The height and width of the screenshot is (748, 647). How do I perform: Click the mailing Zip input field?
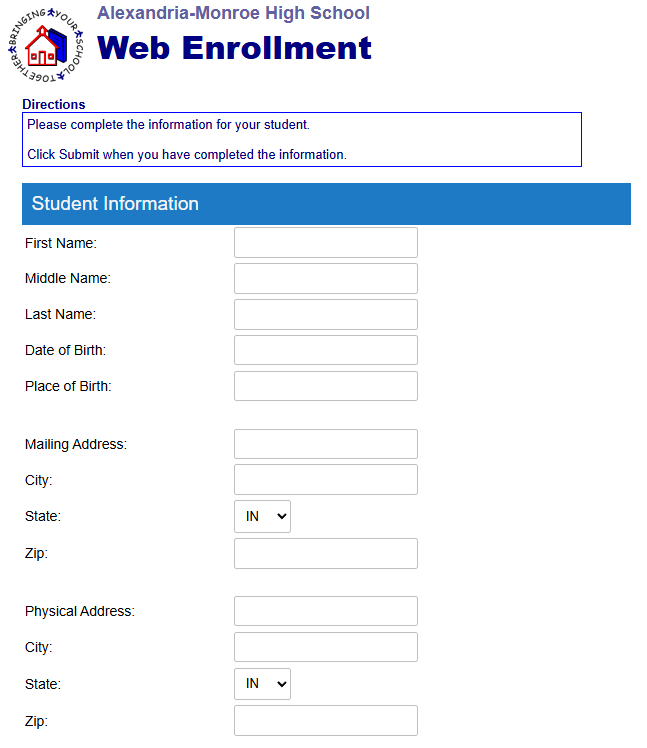pyautogui.click(x=325, y=553)
